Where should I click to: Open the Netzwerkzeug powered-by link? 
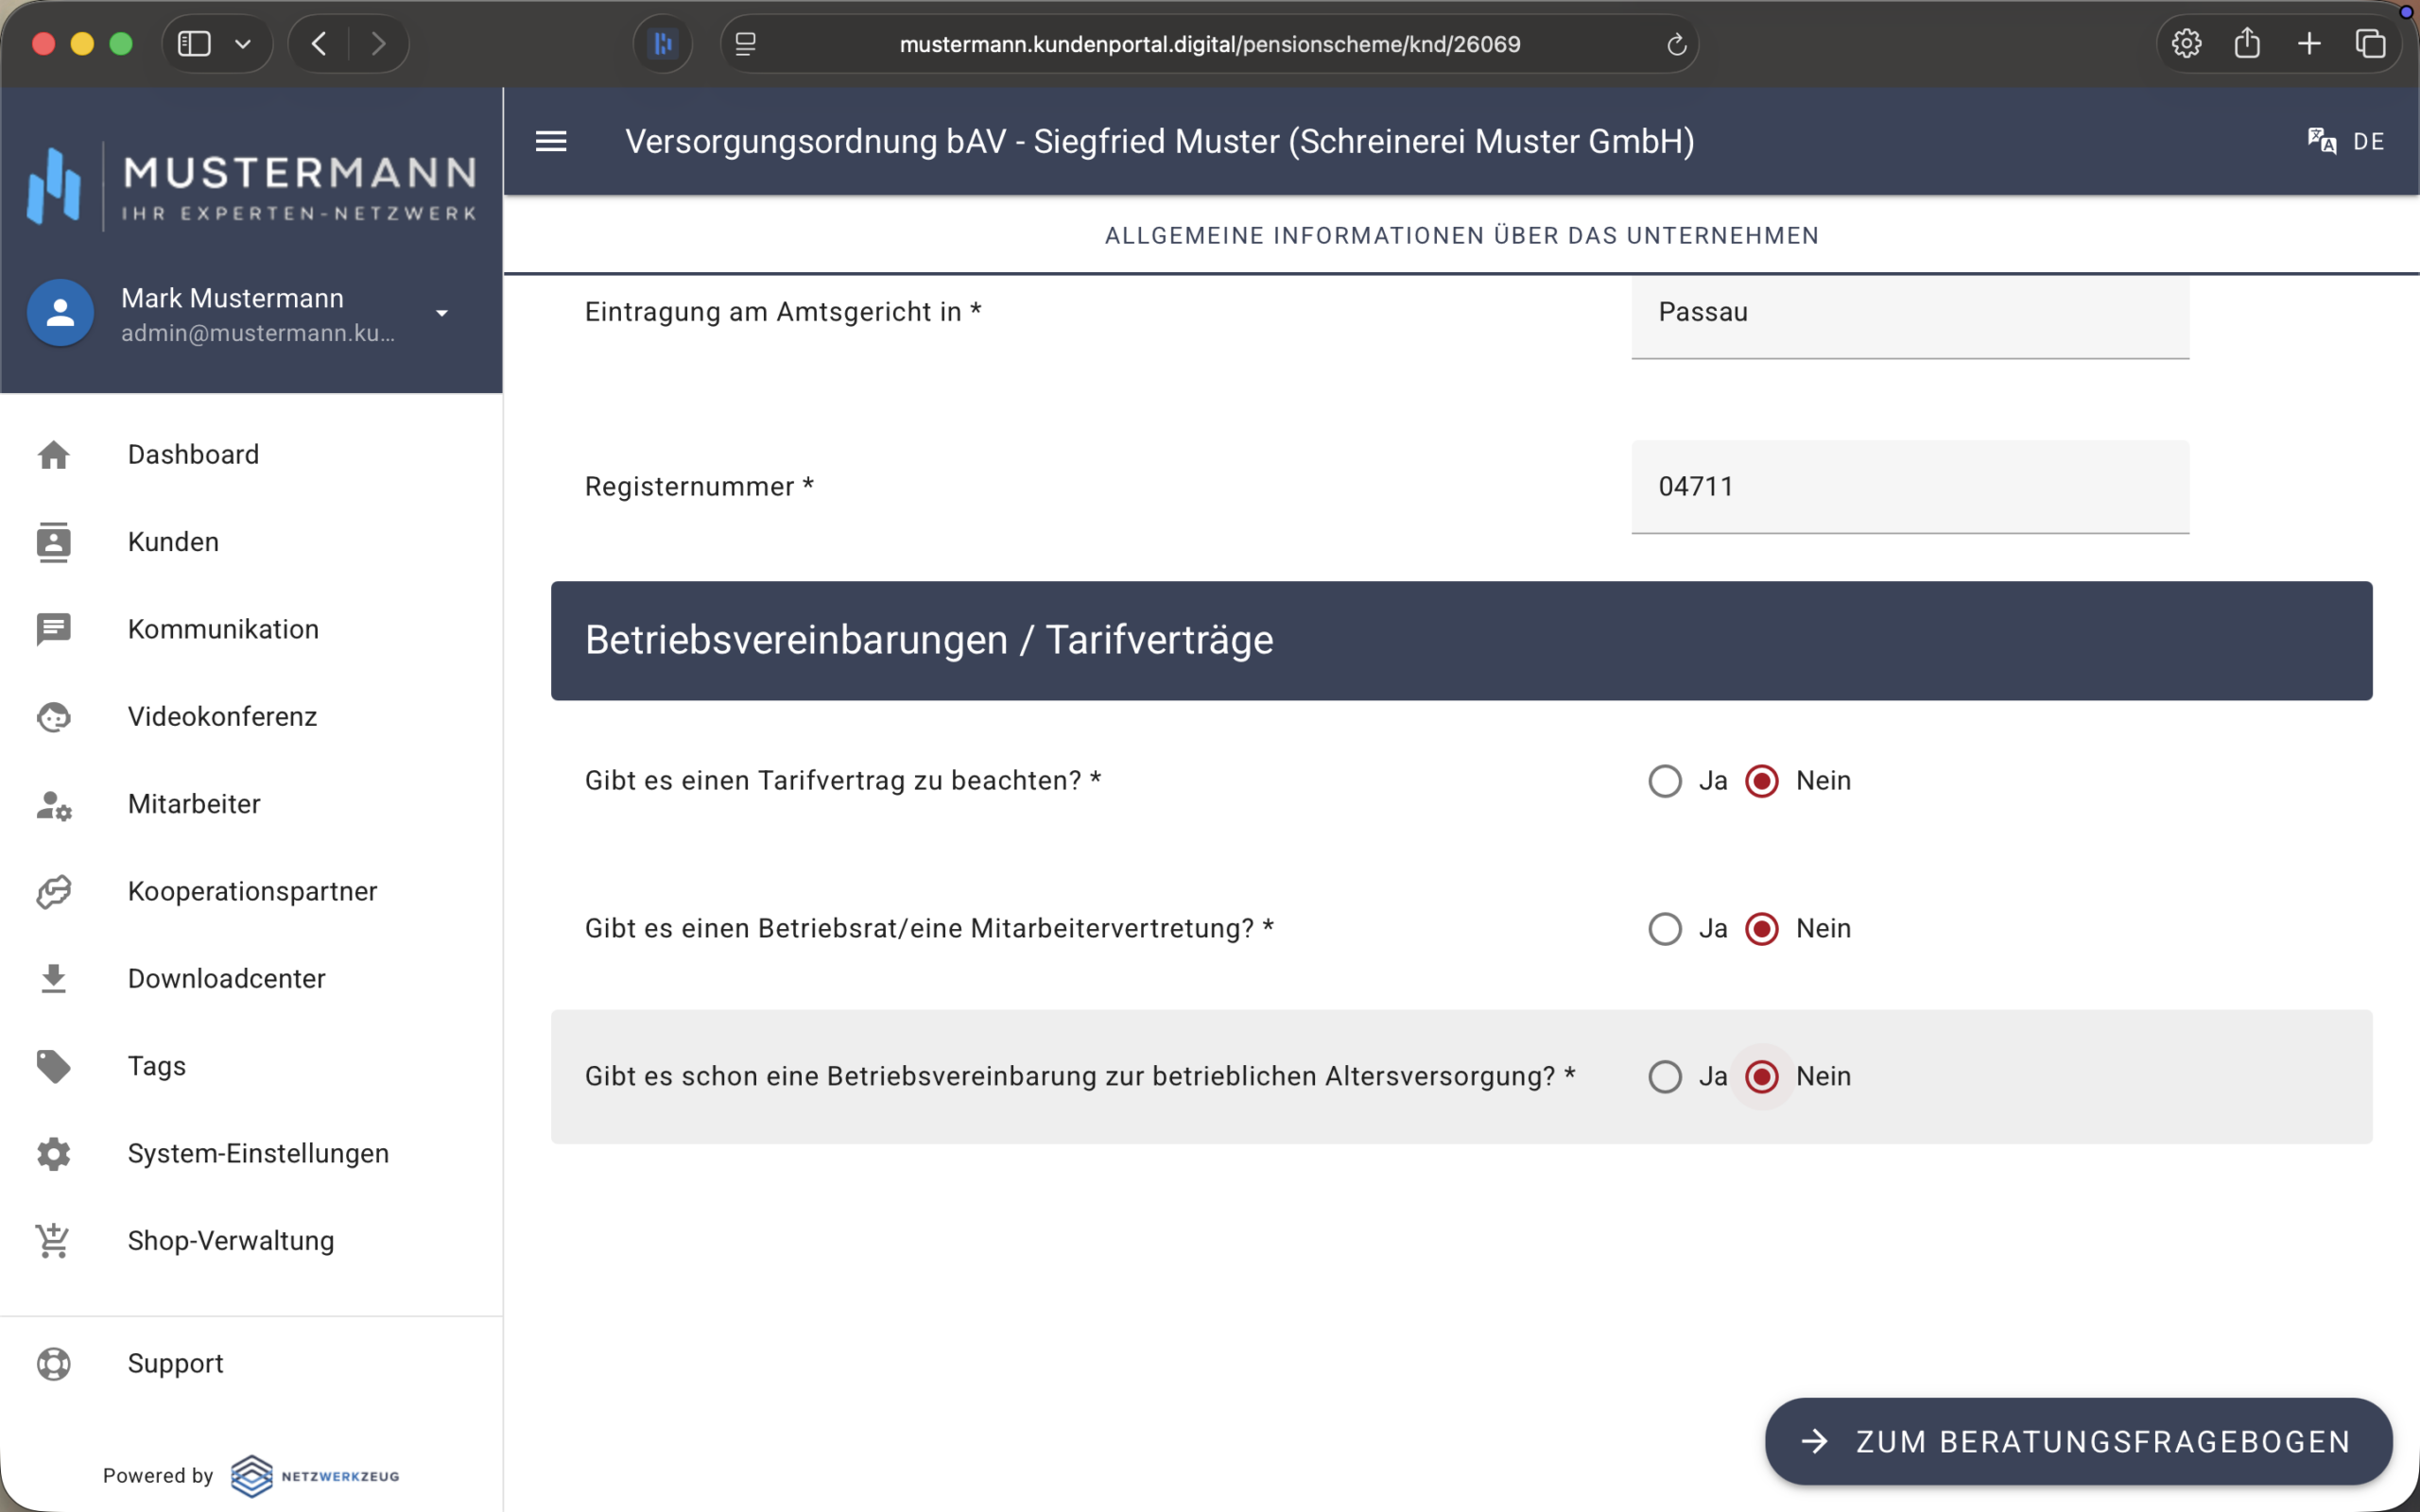coord(316,1476)
